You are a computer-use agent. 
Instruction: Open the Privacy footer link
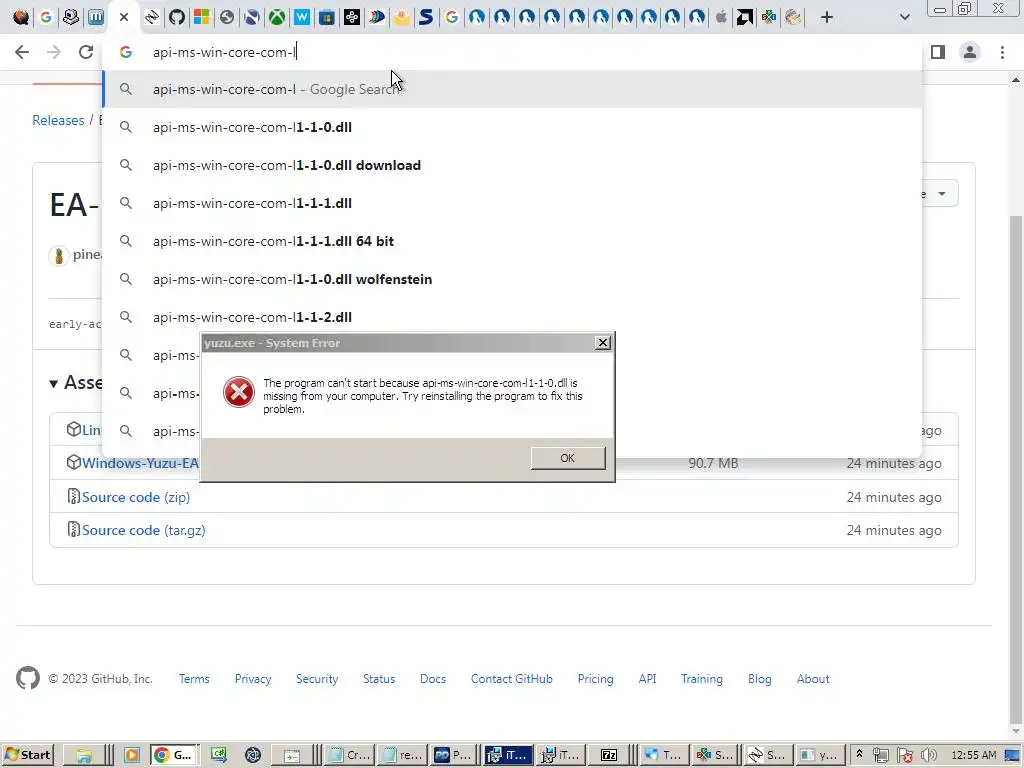coord(253,679)
